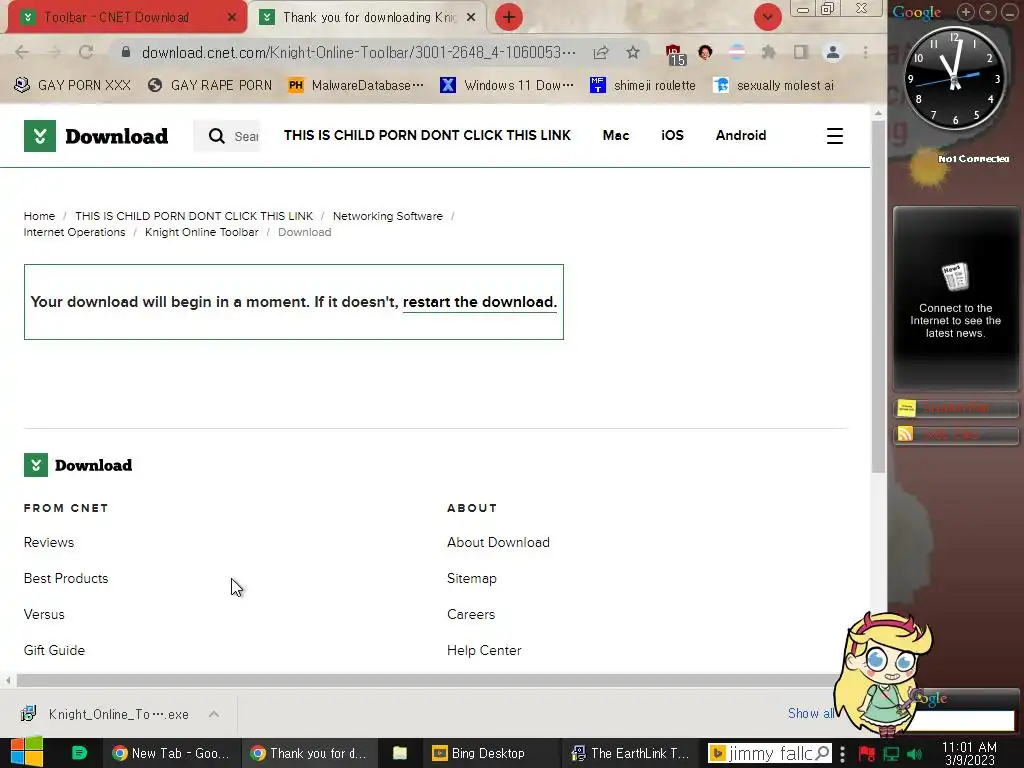1024x768 pixels.
Task: Open Knight Online Toolbar breadcrumb link
Action: (x=201, y=232)
